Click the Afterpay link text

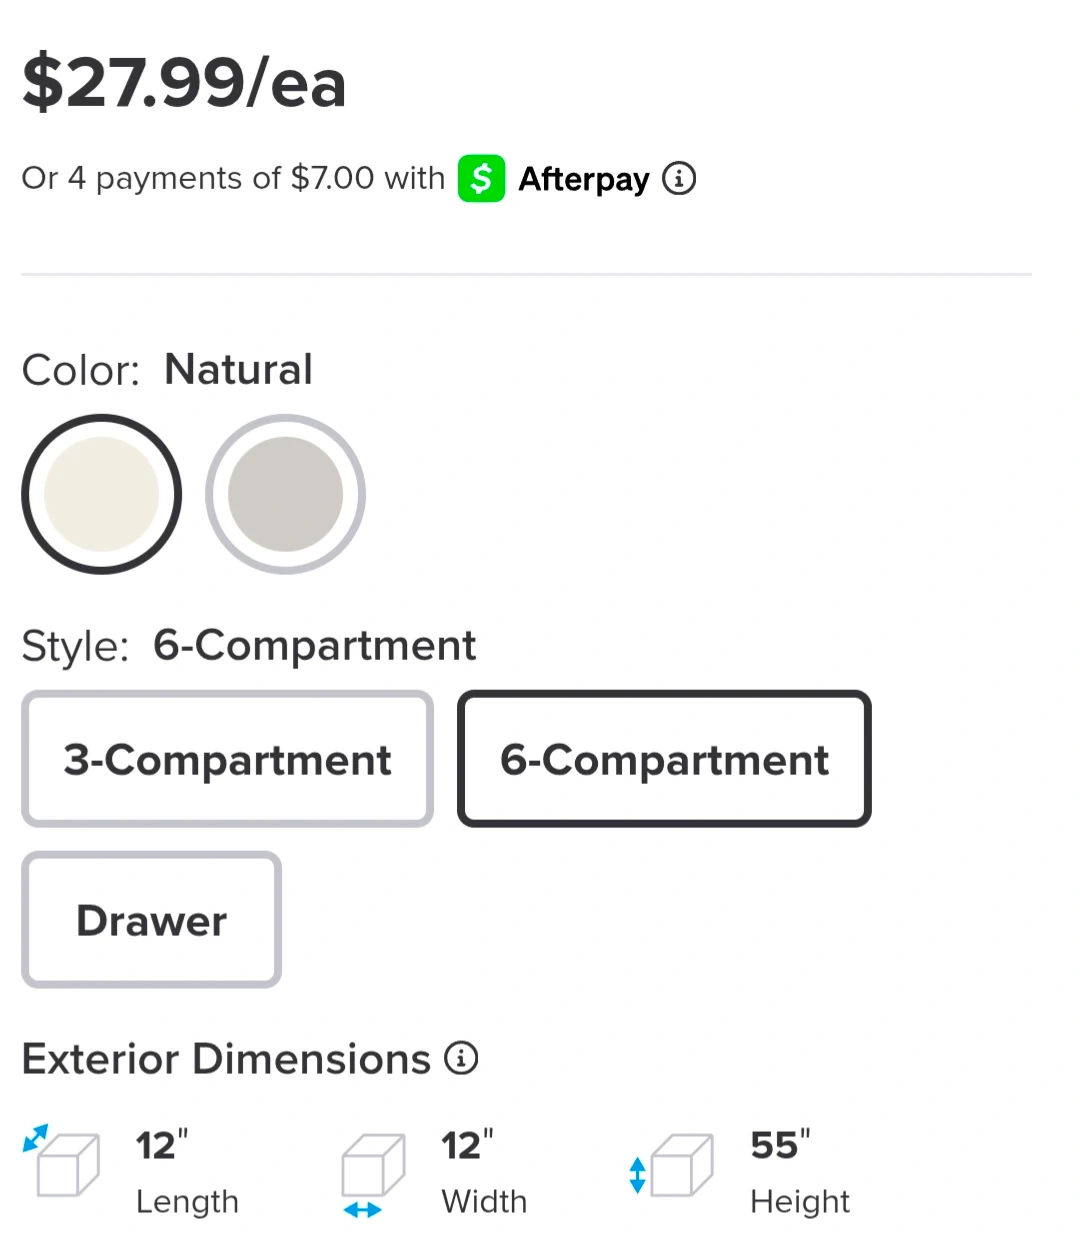click(x=584, y=179)
